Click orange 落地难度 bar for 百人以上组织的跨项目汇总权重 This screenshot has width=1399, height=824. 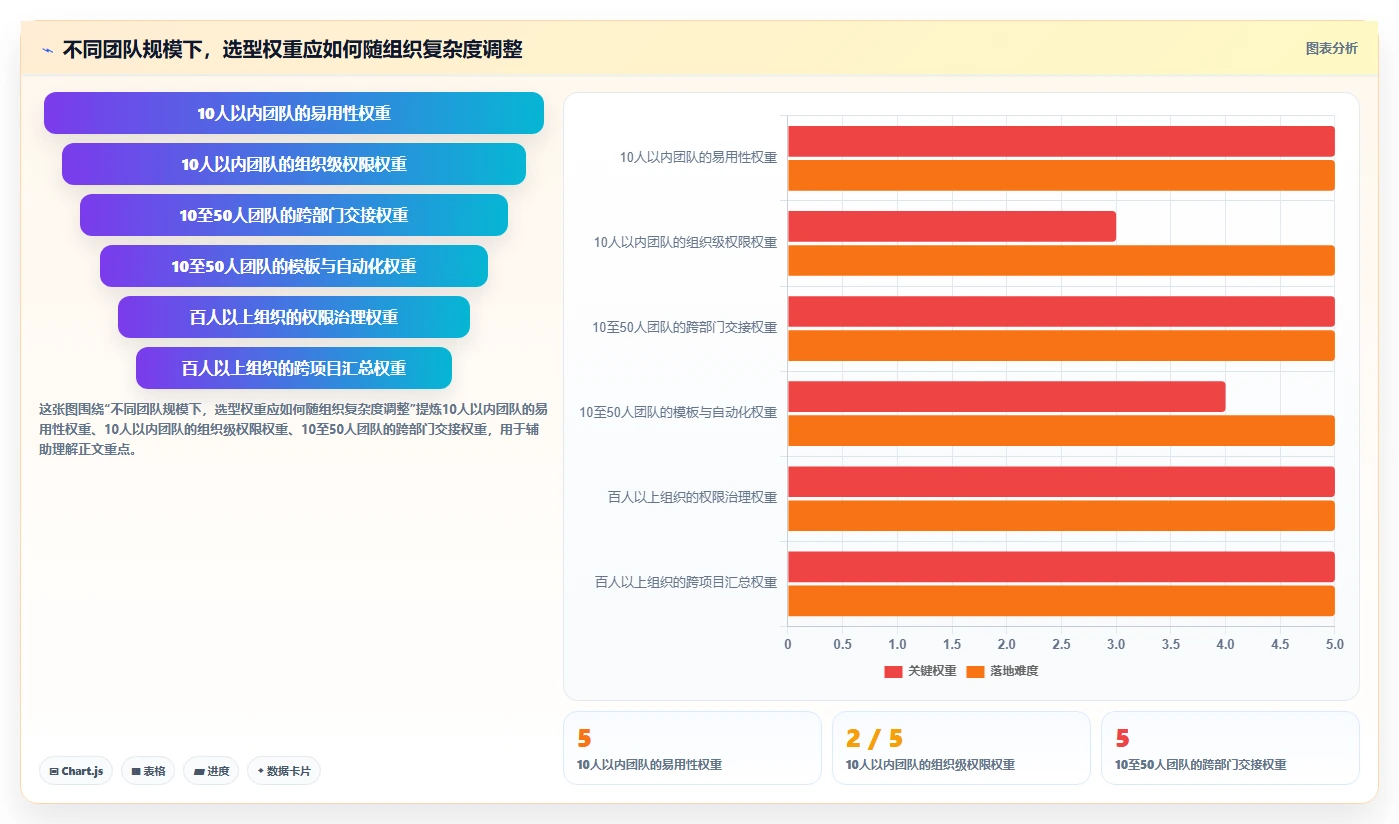click(x=1061, y=600)
